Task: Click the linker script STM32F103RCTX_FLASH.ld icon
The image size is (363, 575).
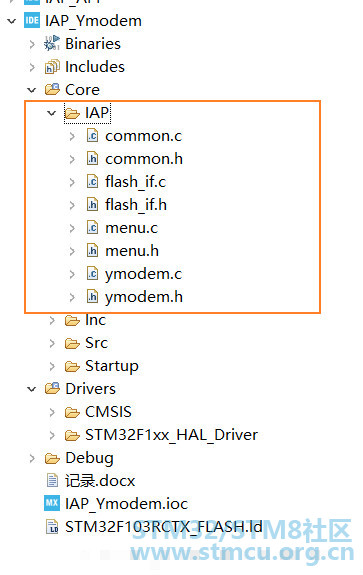Action: [x=52, y=527]
